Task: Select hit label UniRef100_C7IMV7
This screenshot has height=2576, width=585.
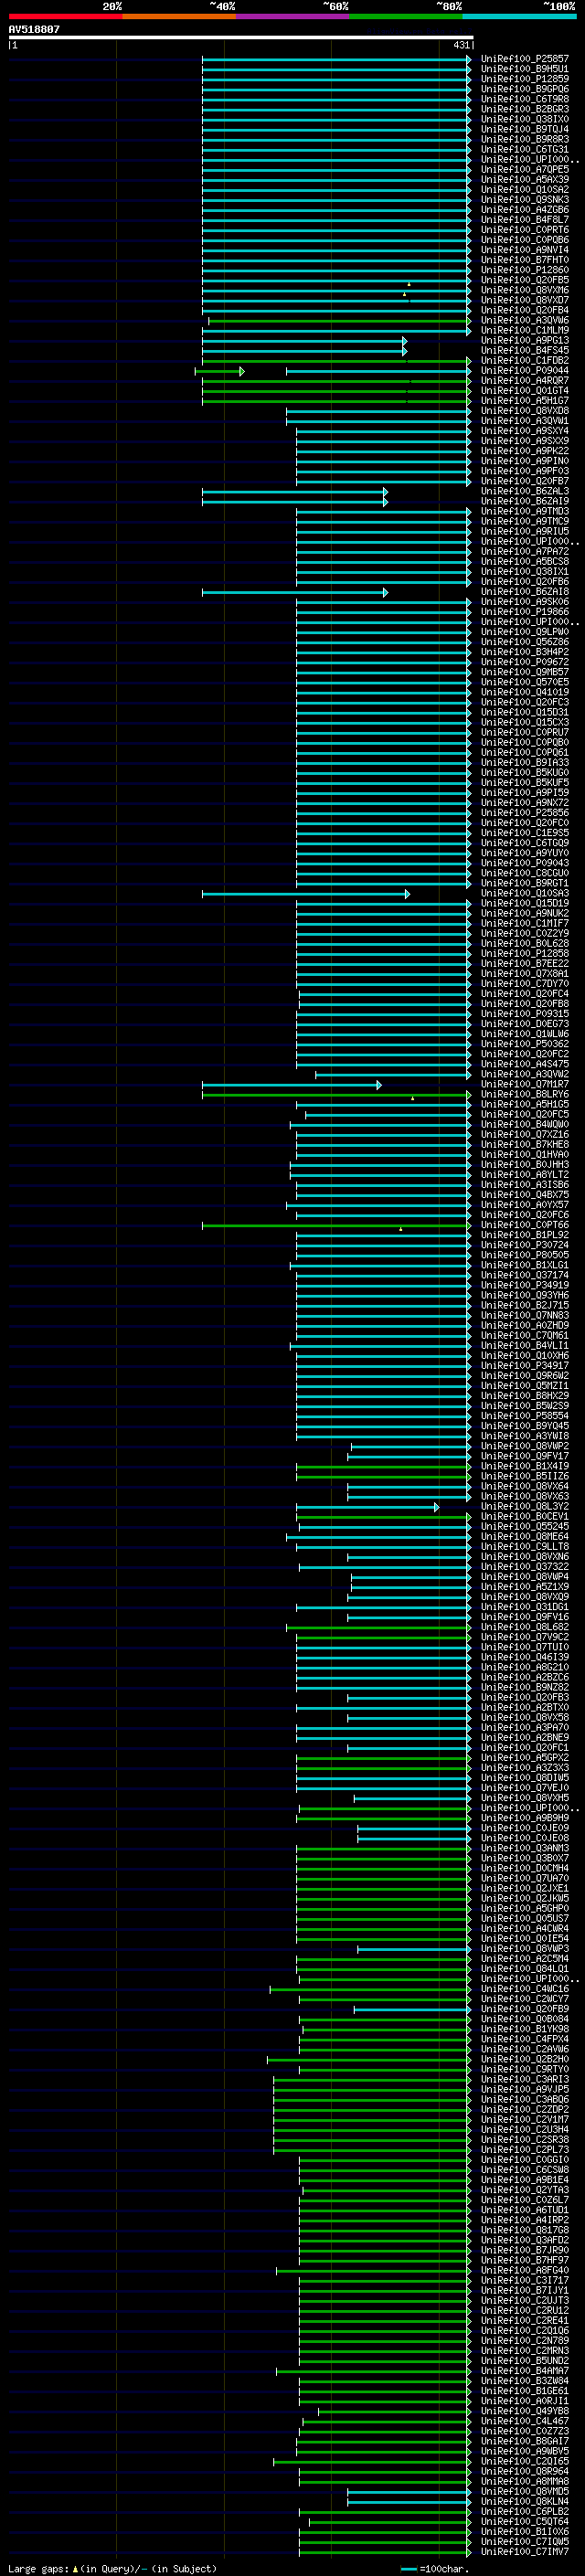Action: click(525, 2552)
